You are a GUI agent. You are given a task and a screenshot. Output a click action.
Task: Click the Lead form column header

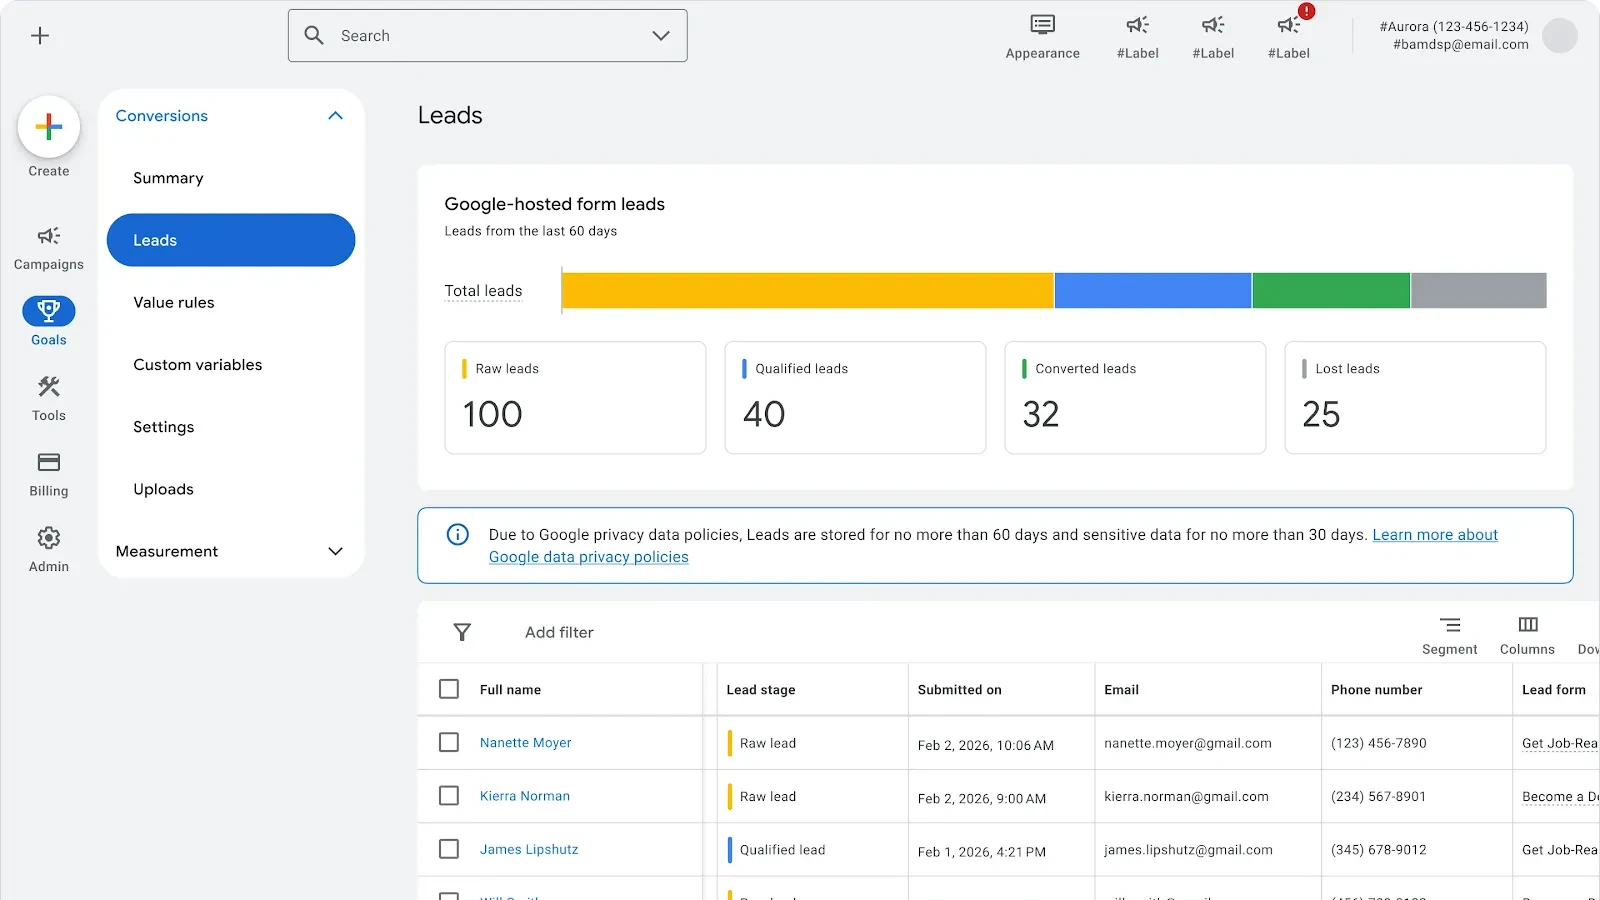click(x=1554, y=690)
